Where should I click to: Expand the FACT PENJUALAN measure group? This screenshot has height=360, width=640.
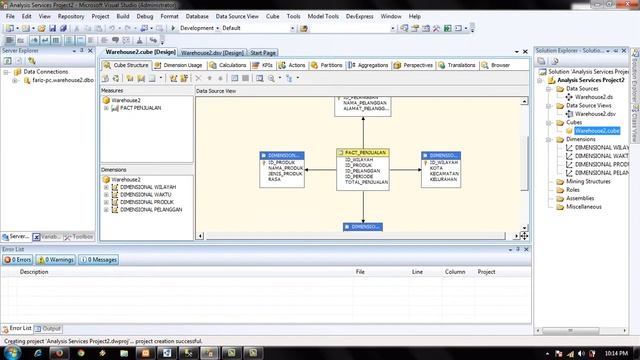point(106,108)
